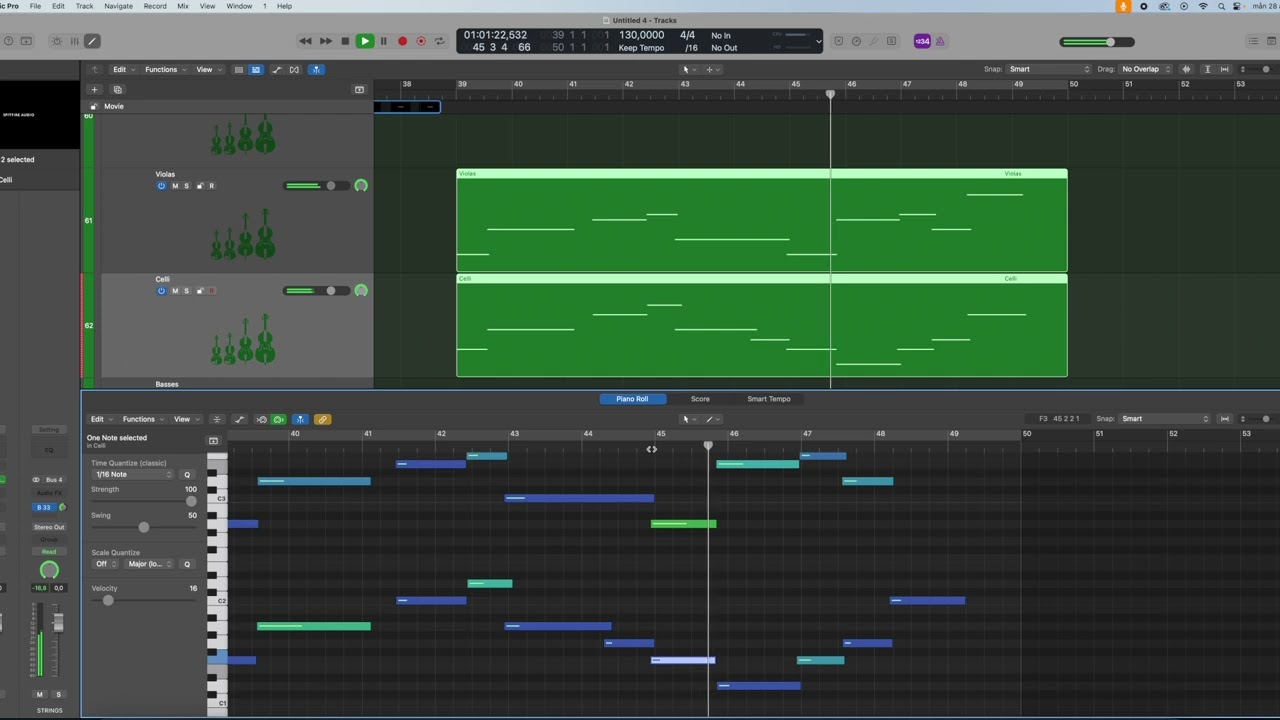
Task: Click the red Record button
Action: point(402,41)
